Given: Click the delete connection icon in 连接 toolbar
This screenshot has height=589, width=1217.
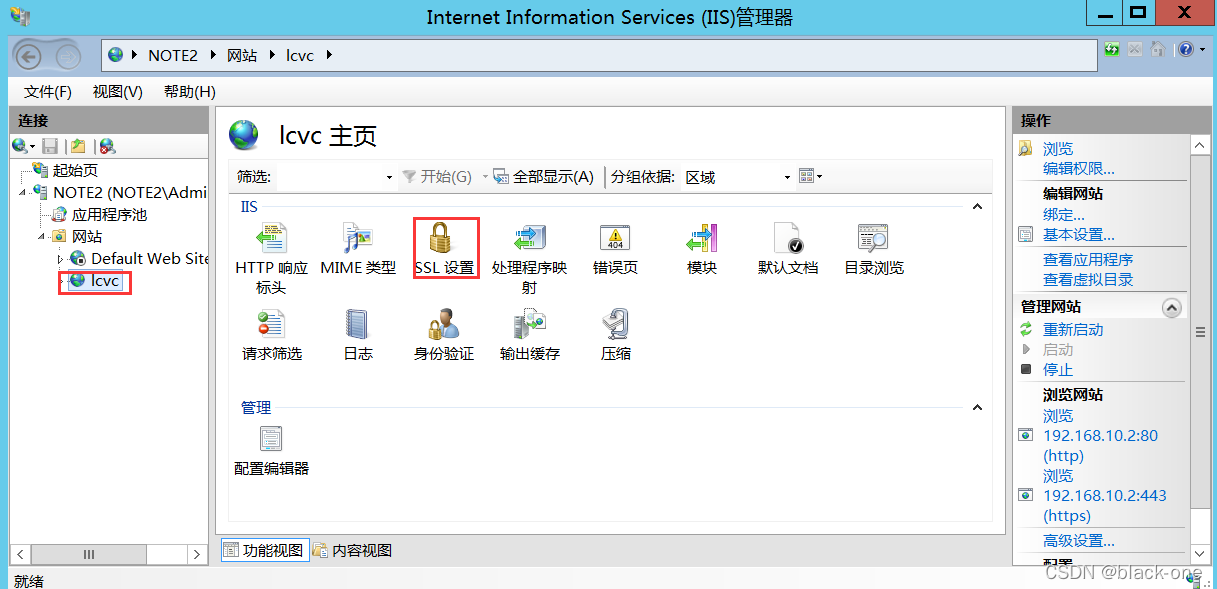Looking at the screenshot, I should tap(107, 146).
